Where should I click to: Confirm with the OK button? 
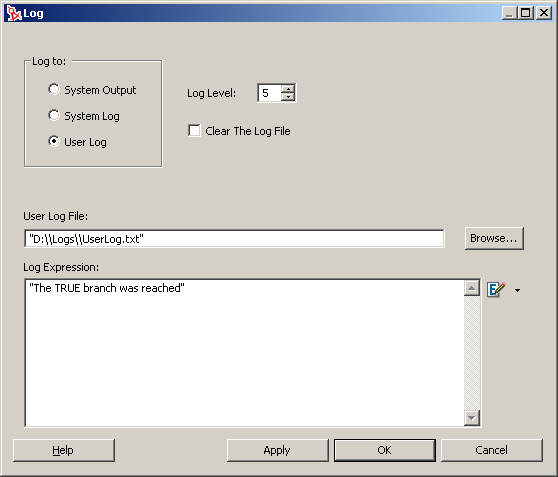point(385,450)
